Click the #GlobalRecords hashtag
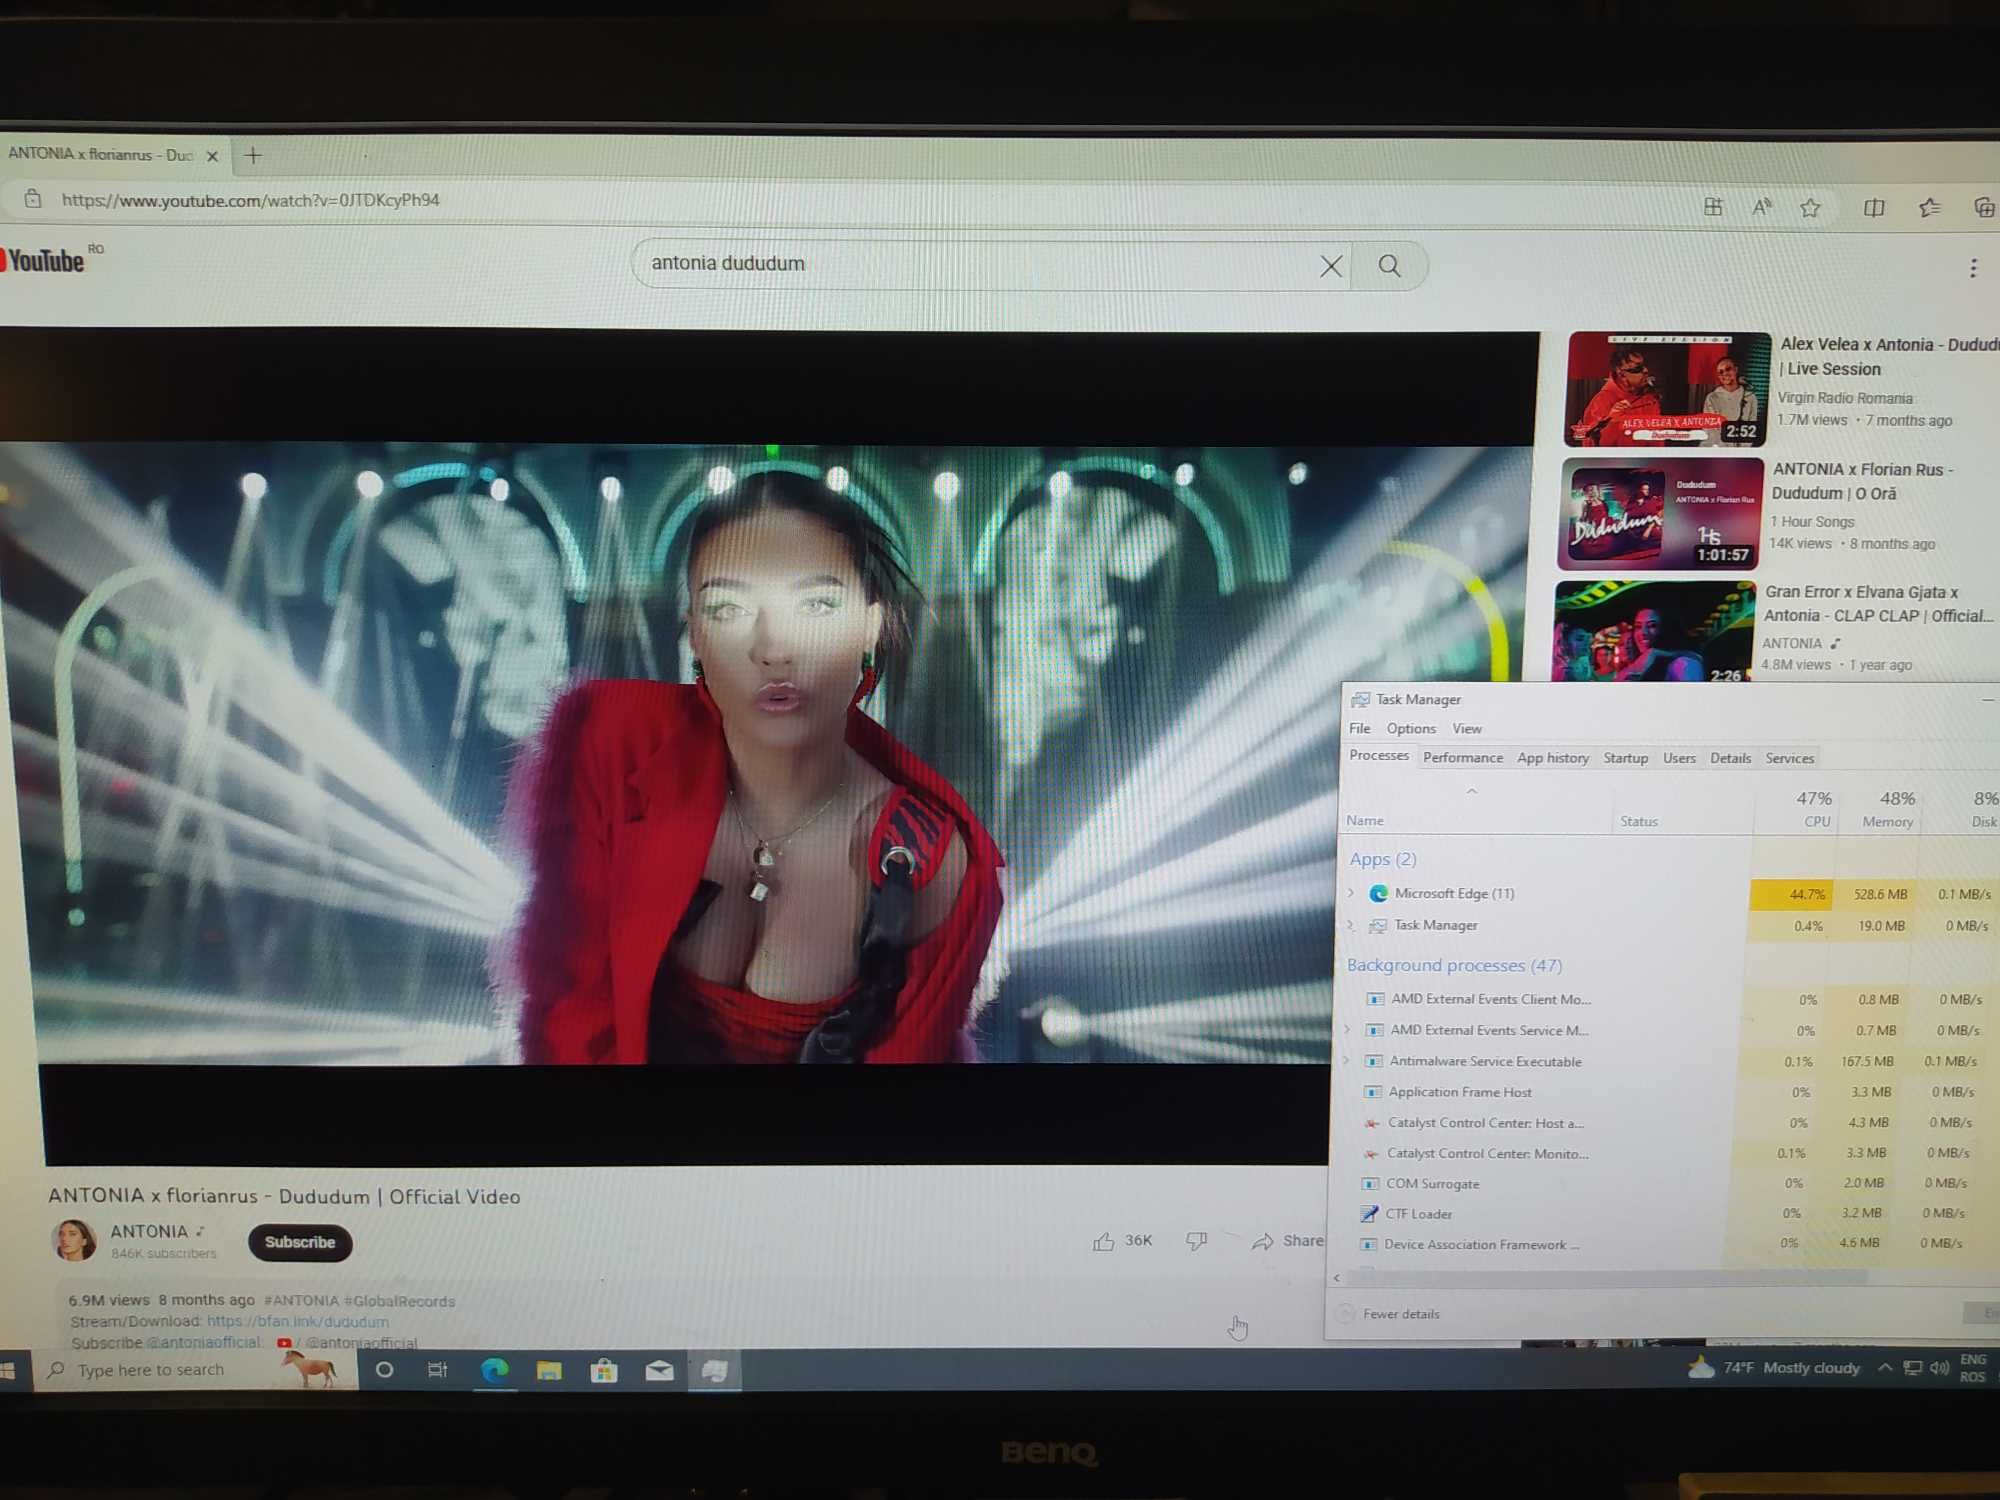 [399, 1301]
